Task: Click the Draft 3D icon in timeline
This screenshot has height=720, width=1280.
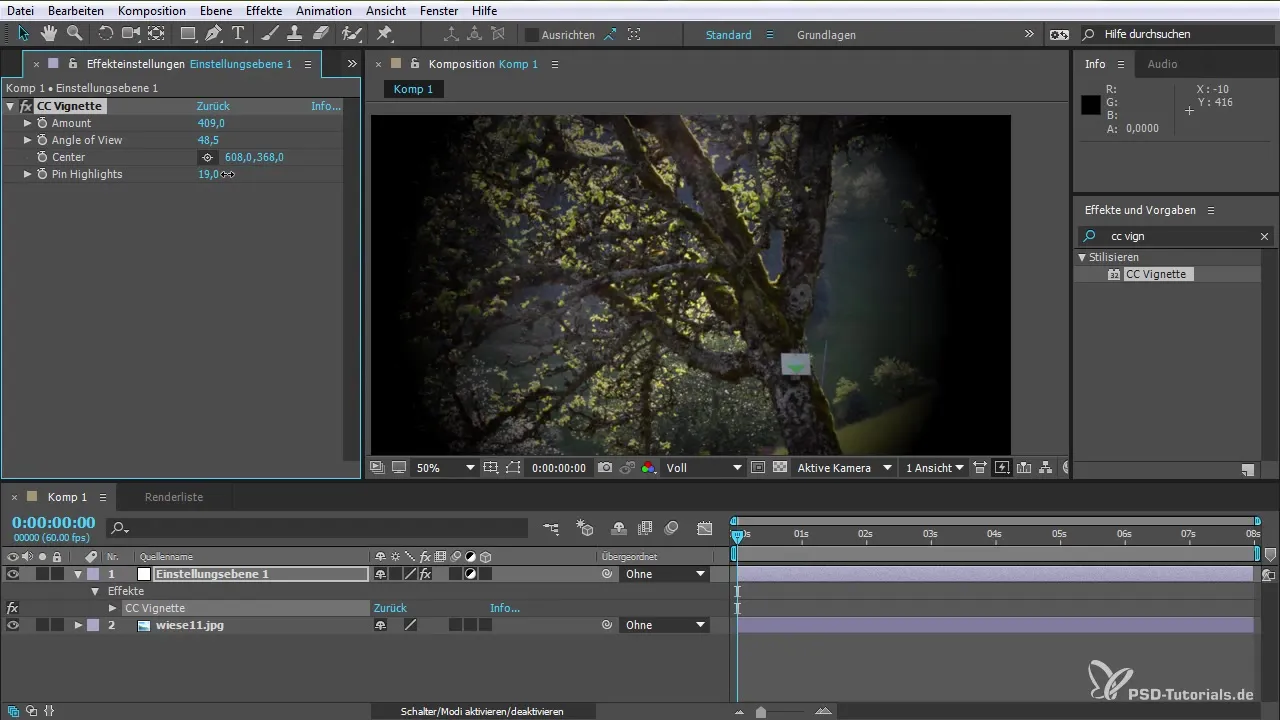Action: coord(586,528)
